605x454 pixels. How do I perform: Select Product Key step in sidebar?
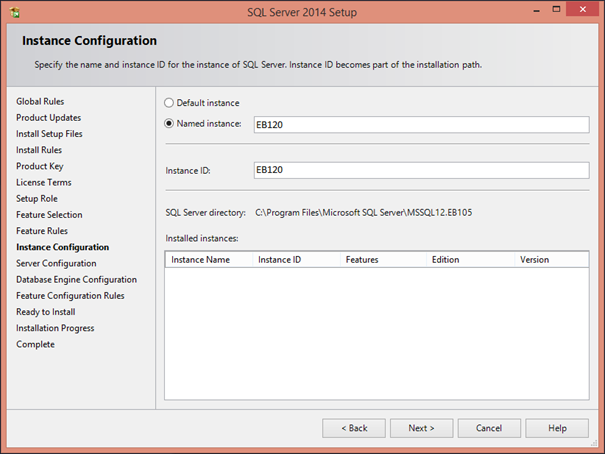click(x=40, y=166)
